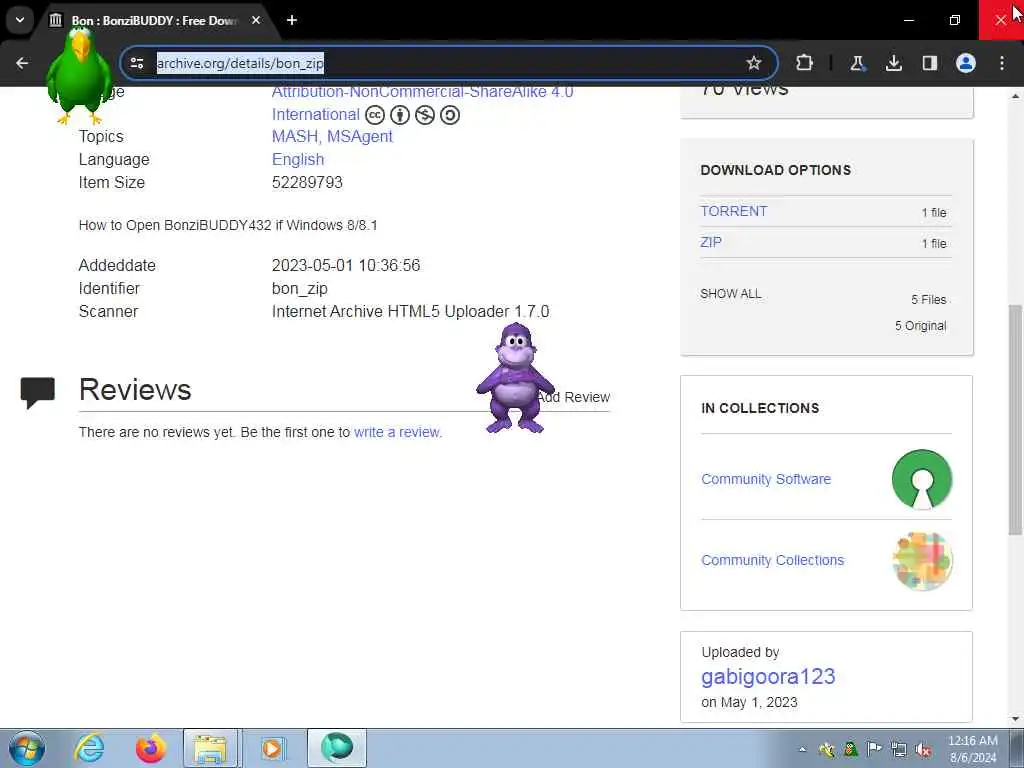Select the How to Open BonziBUDDY432 description text
Image resolution: width=1024 pixels, height=768 pixels.
click(228, 225)
